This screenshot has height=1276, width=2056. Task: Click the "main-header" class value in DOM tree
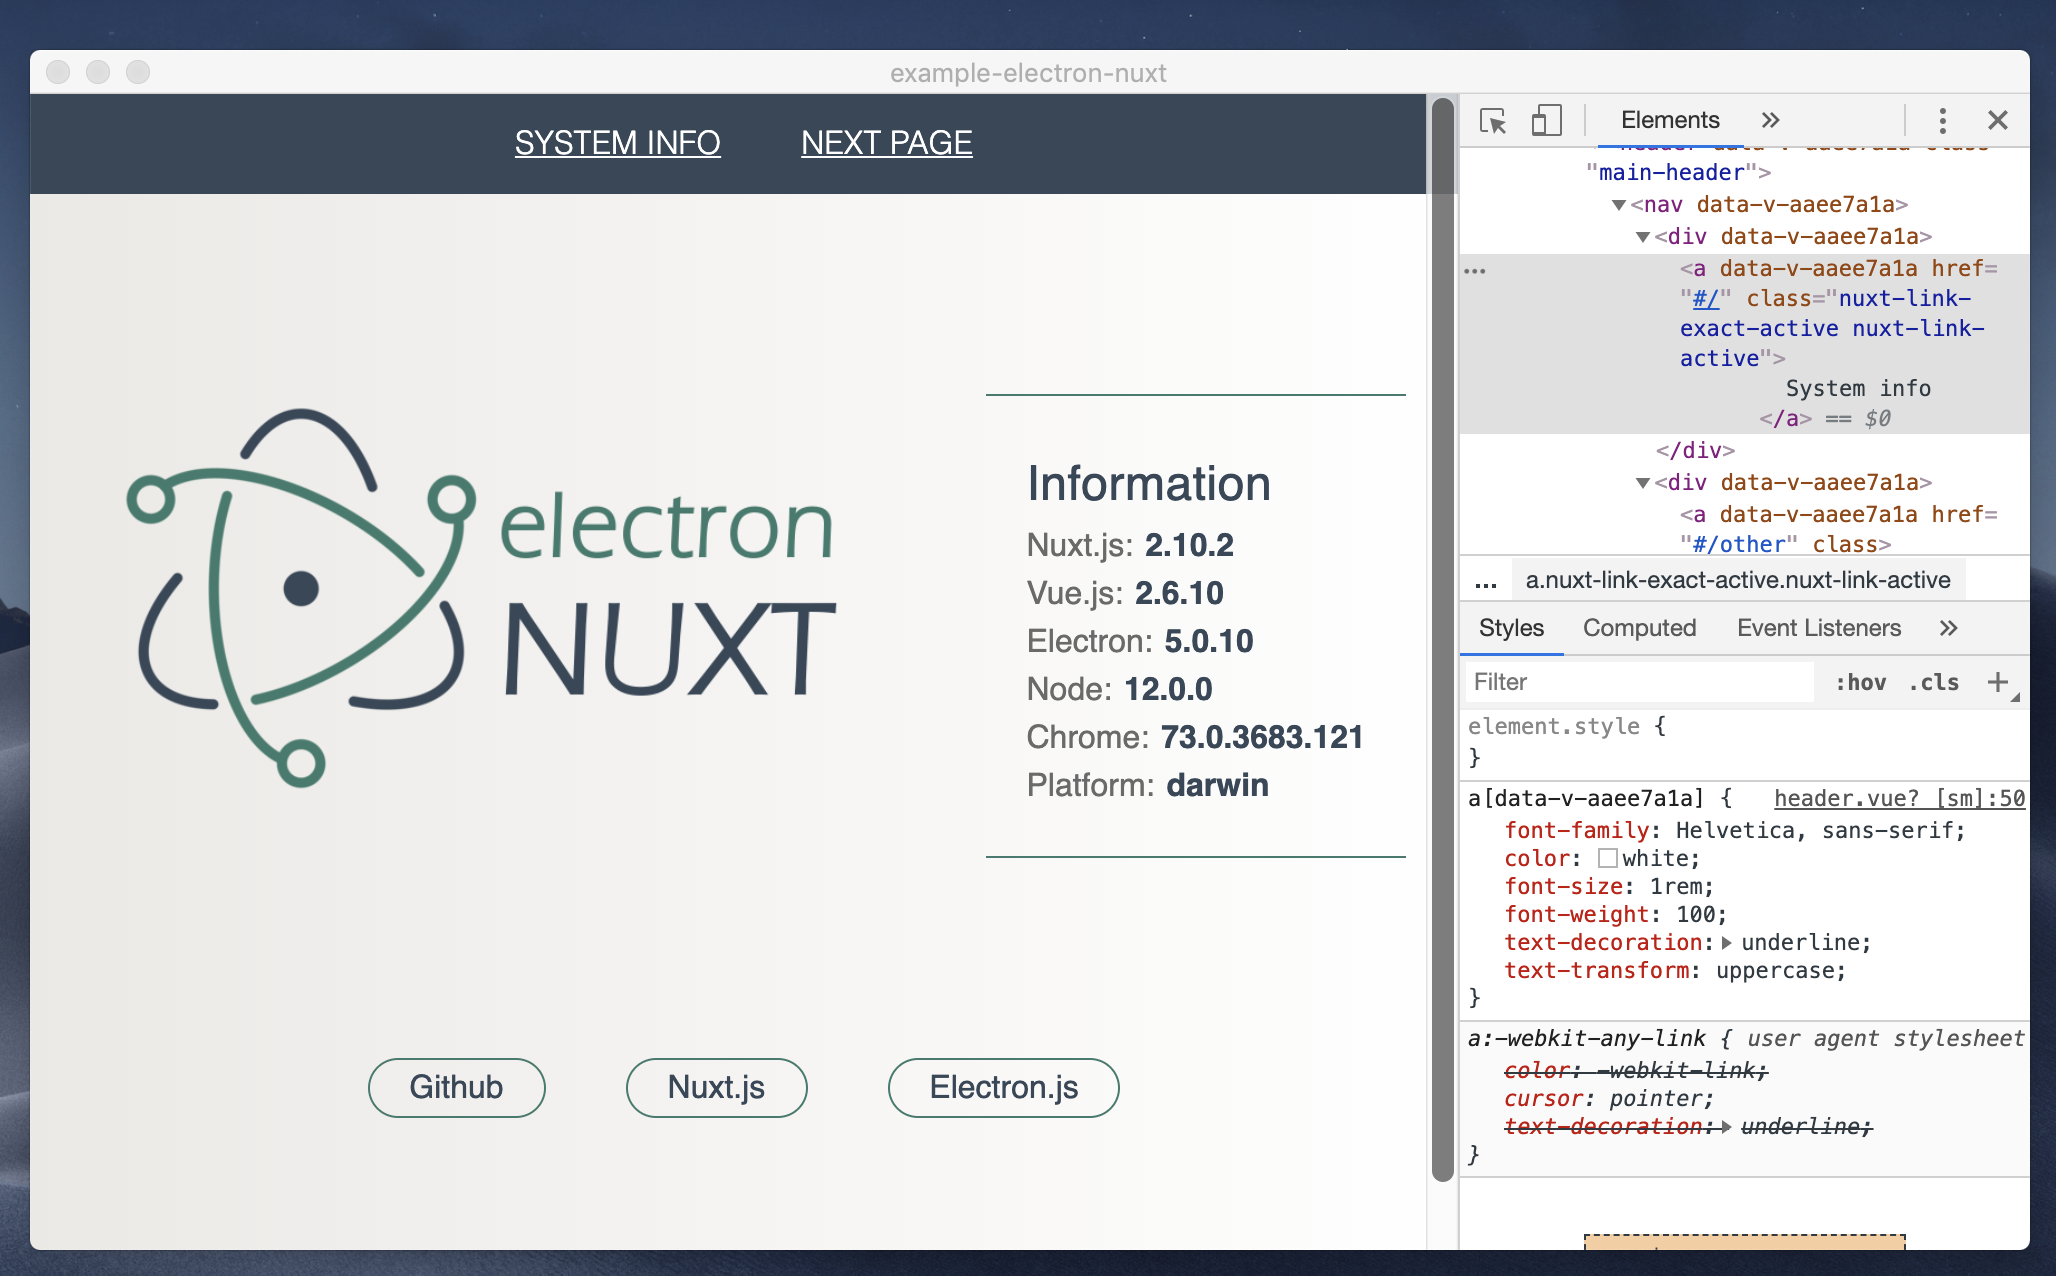[x=1671, y=172]
